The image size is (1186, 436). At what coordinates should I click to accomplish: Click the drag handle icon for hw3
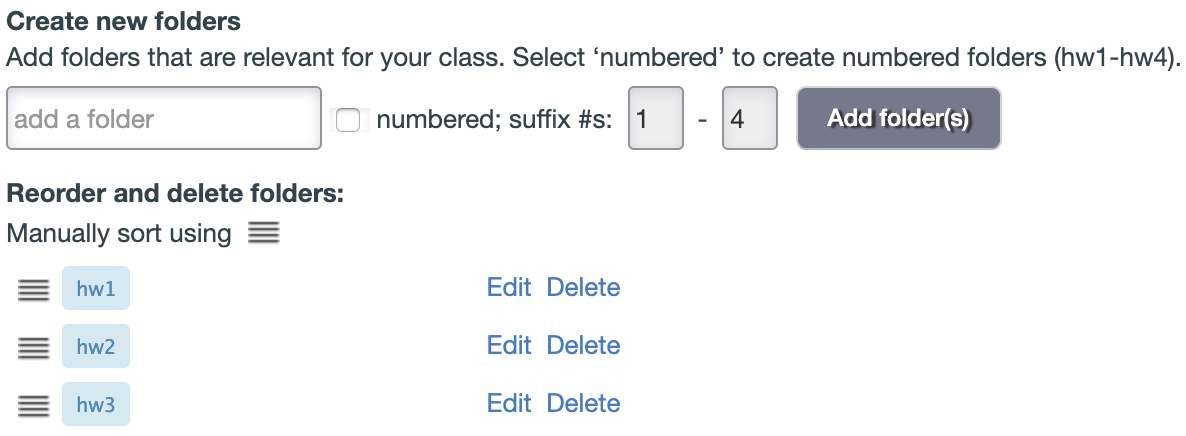pos(33,405)
